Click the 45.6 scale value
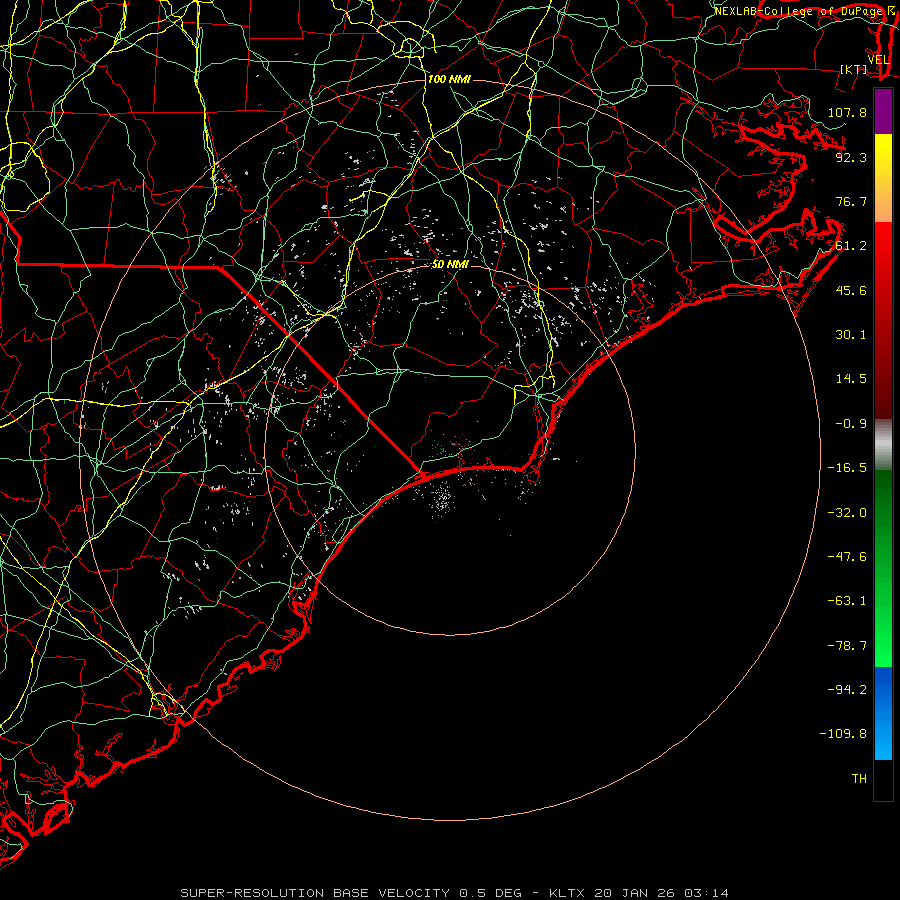 coord(851,290)
